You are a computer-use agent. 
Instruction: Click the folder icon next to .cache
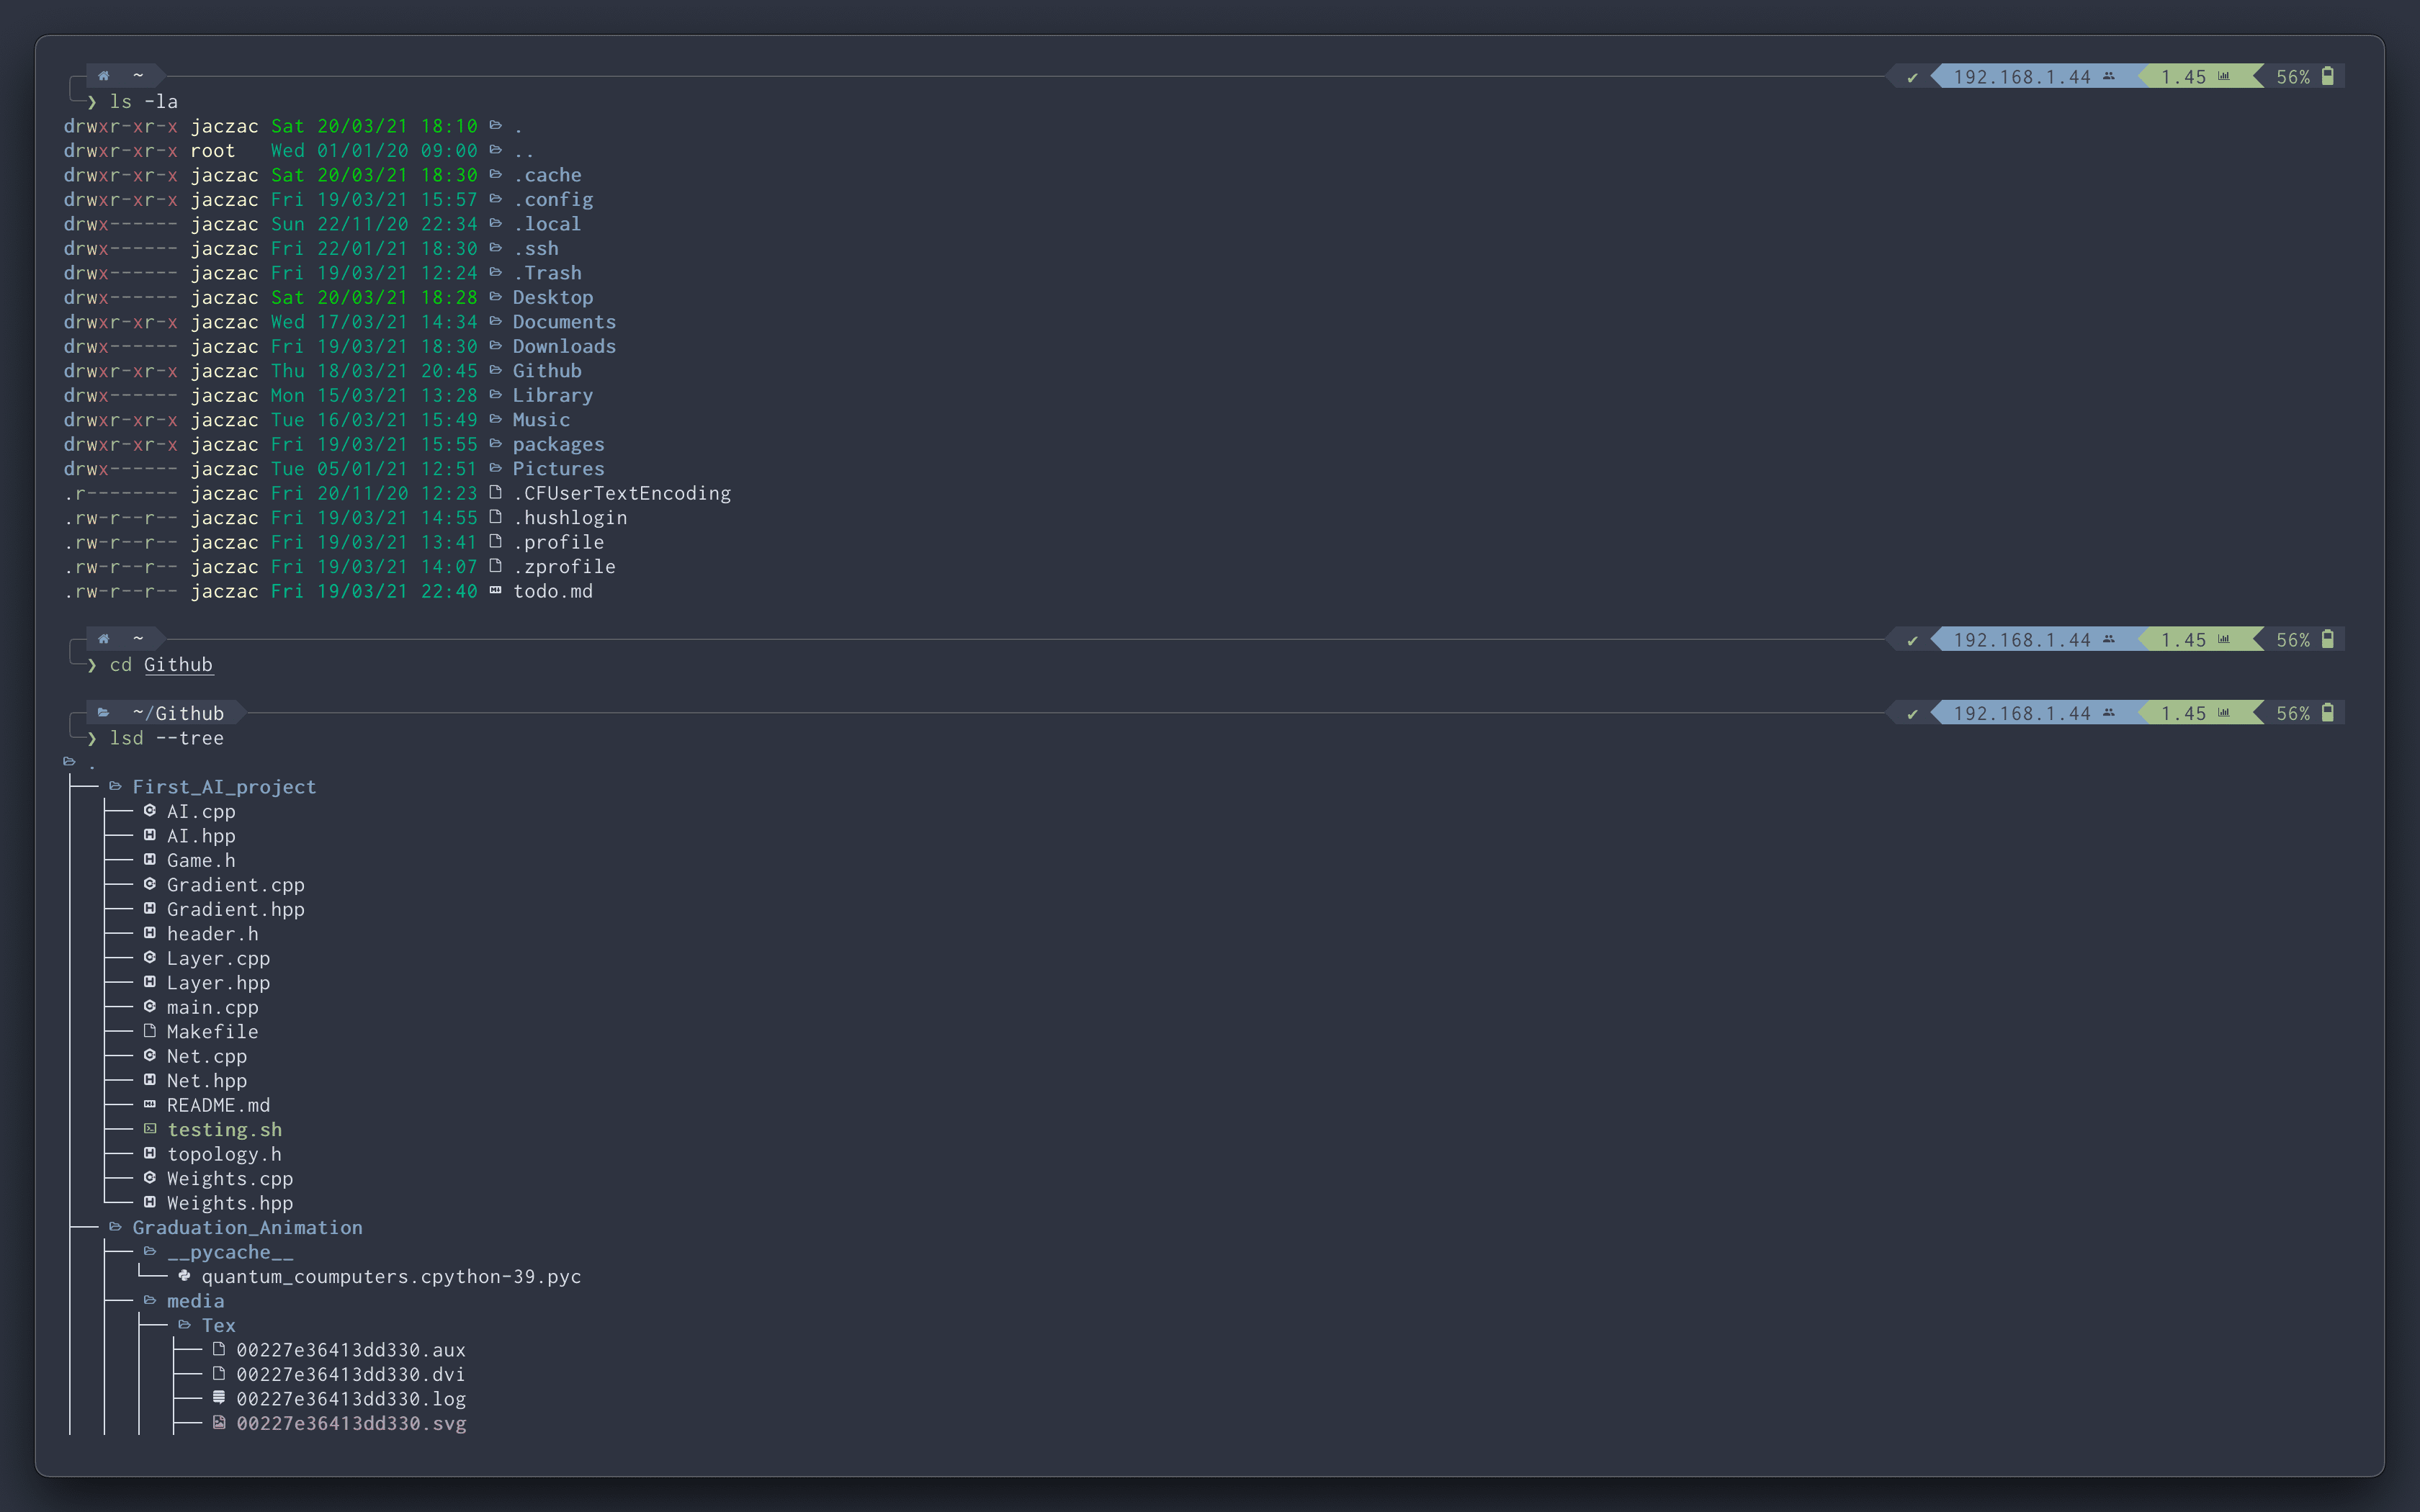[495, 174]
